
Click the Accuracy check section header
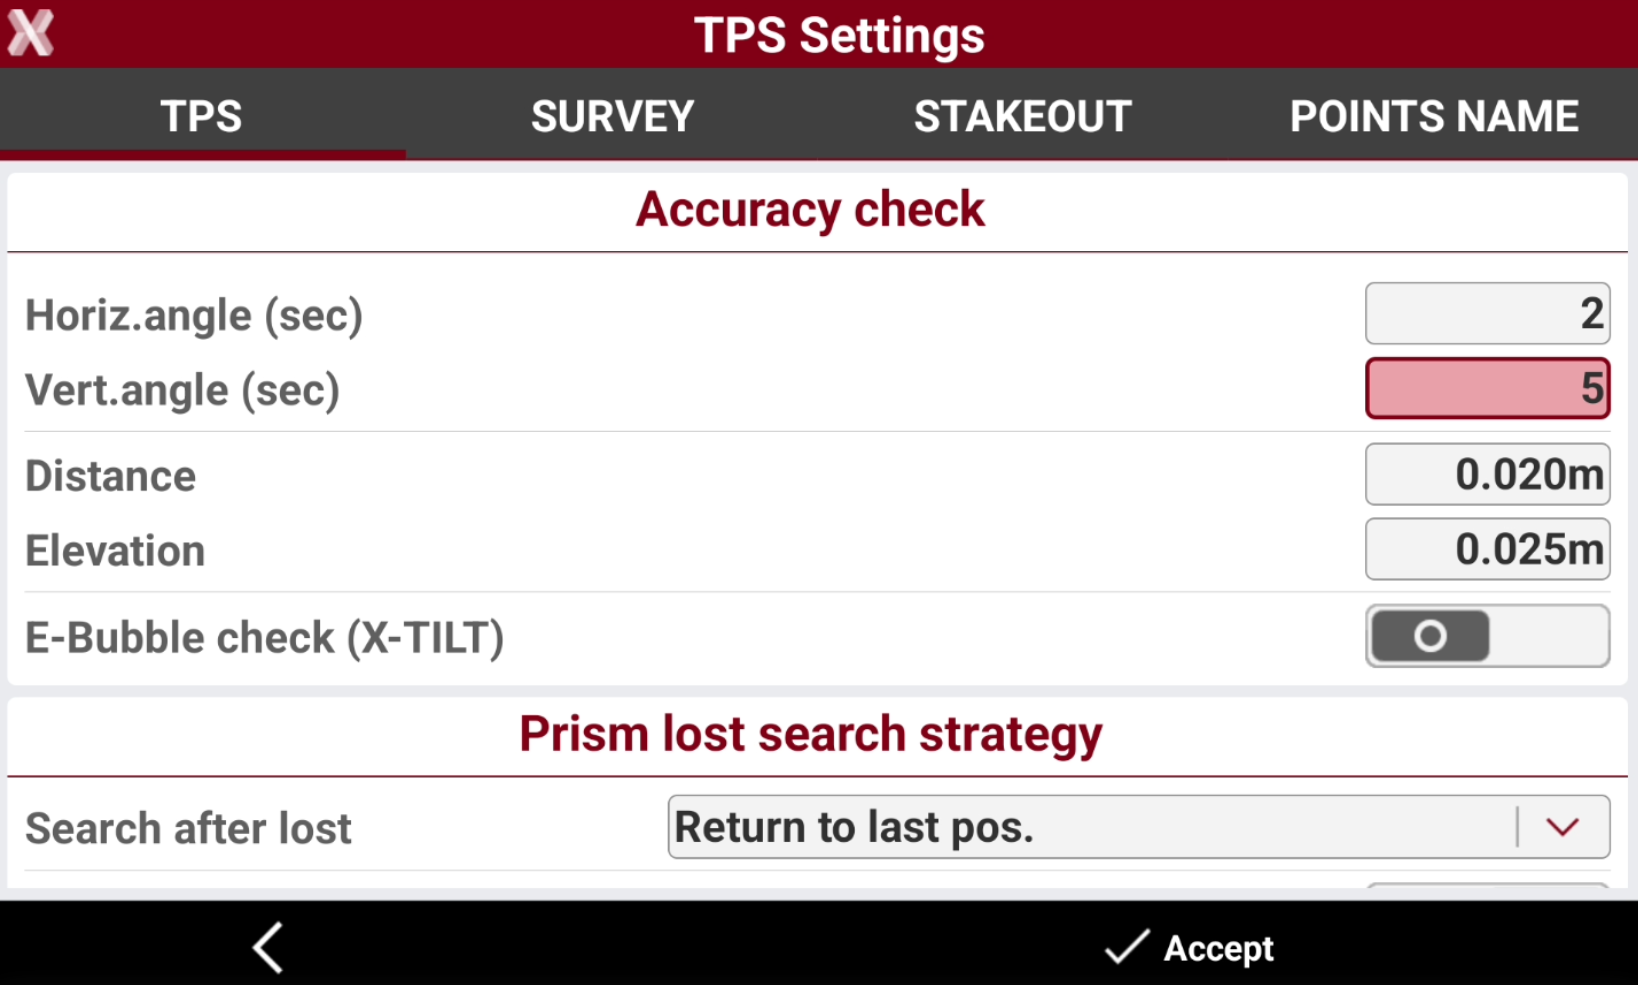tap(810, 210)
